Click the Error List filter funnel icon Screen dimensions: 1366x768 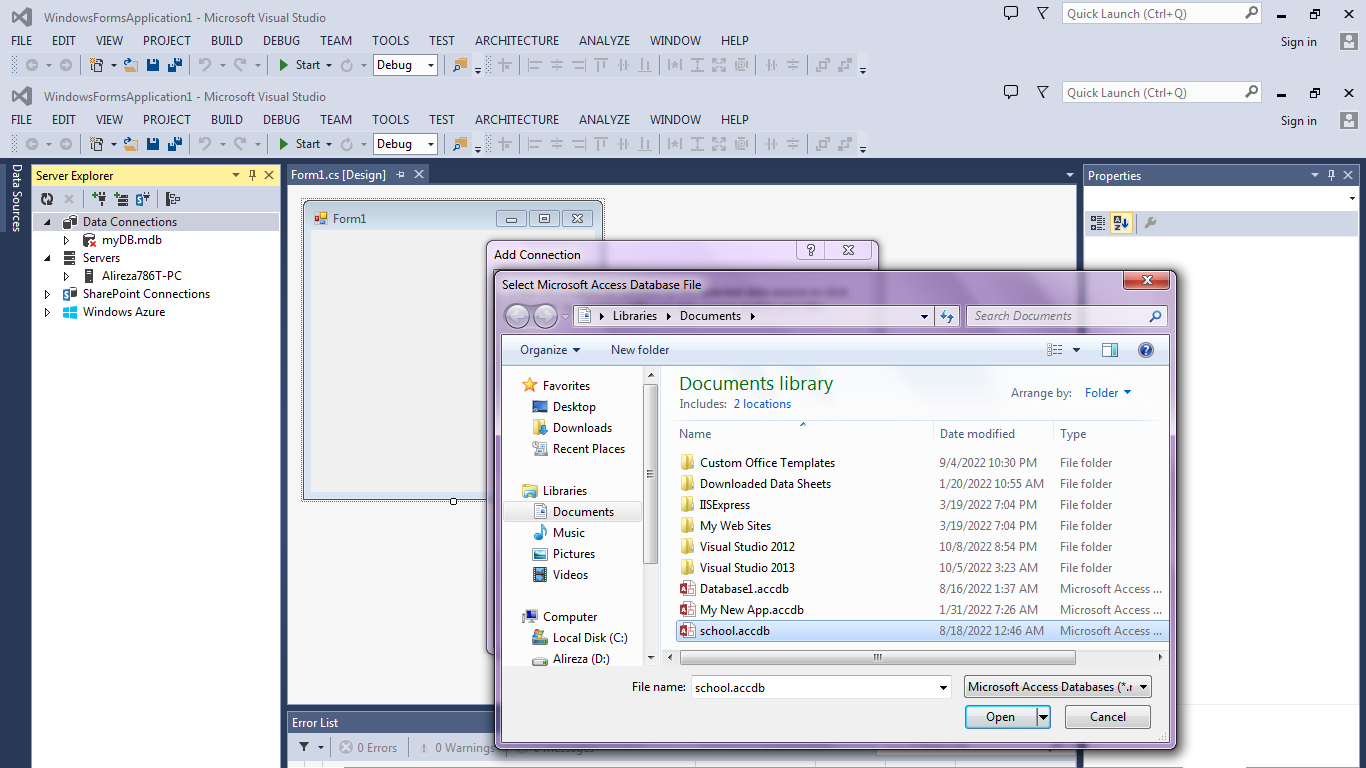304,747
